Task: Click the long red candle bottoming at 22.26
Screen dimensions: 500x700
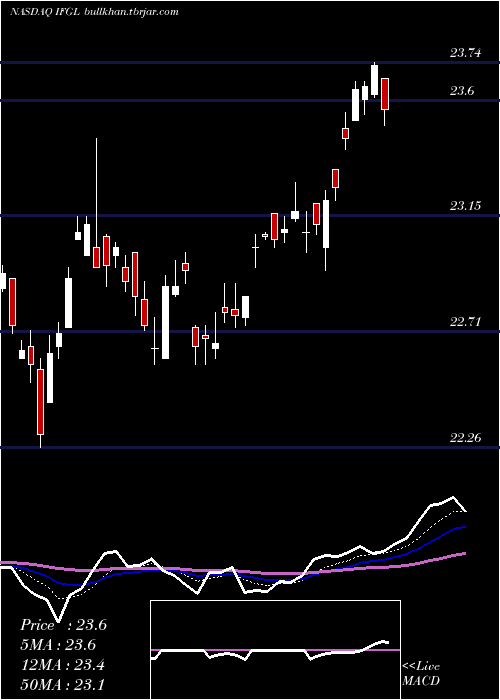Action: pyautogui.click(x=40, y=402)
